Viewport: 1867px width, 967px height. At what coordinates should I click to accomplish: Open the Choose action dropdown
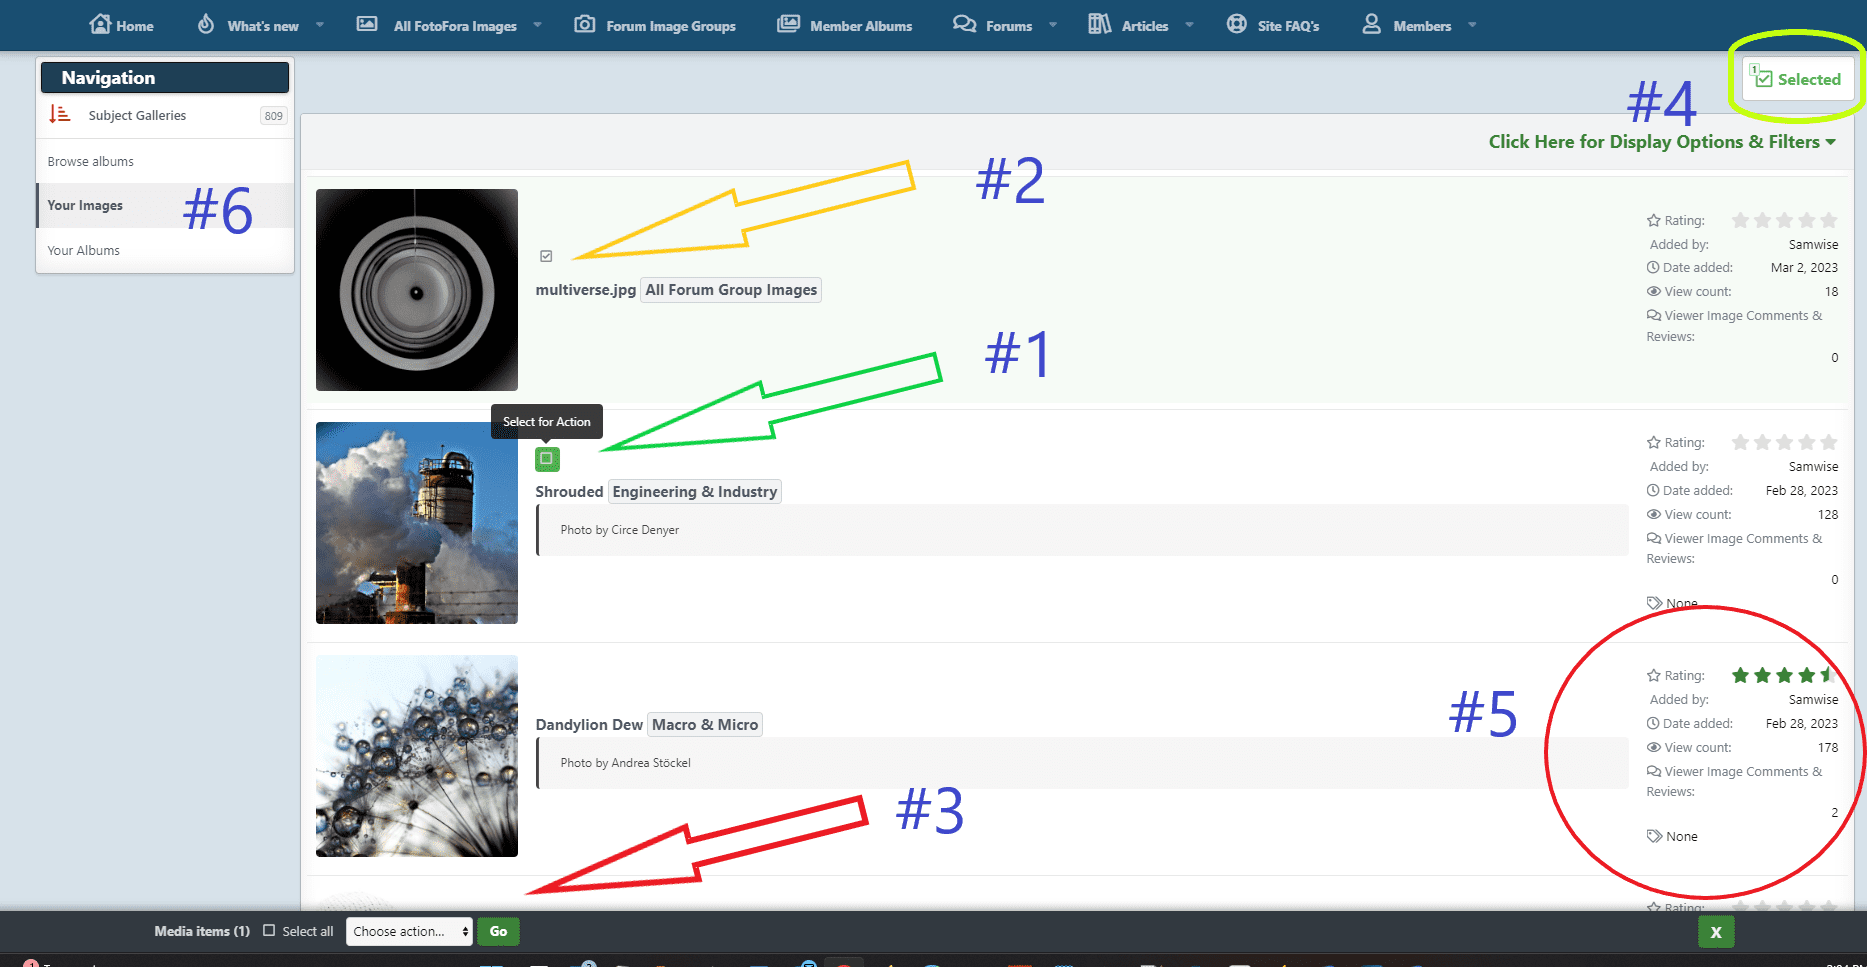tap(409, 931)
